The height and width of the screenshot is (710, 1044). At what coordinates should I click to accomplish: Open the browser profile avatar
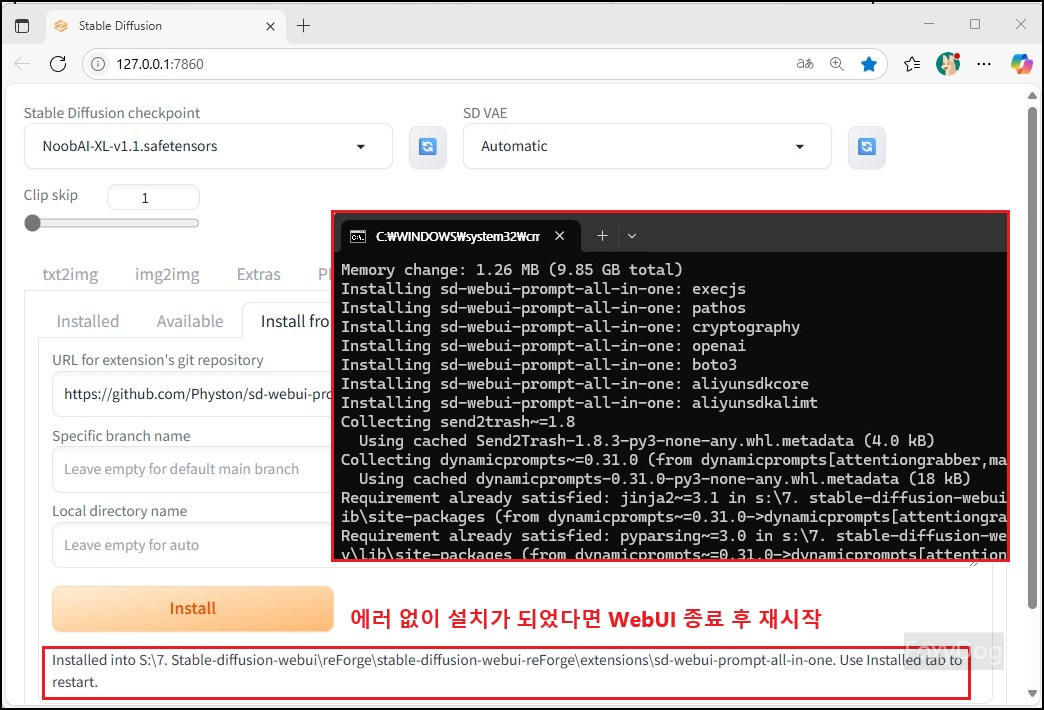tap(948, 64)
